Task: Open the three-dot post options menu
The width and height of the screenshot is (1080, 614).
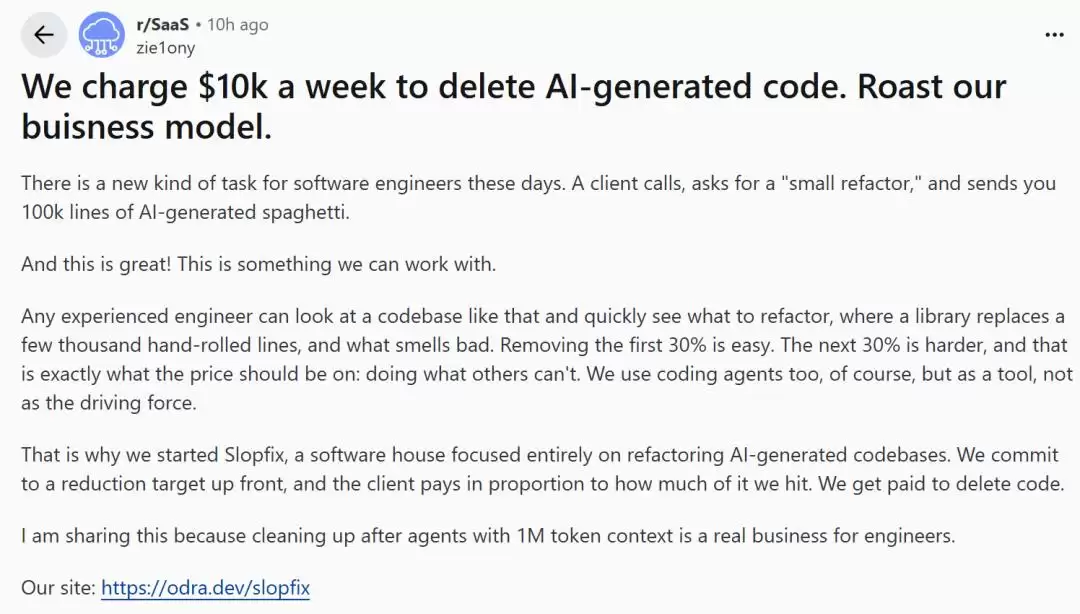Action: point(1054,35)
